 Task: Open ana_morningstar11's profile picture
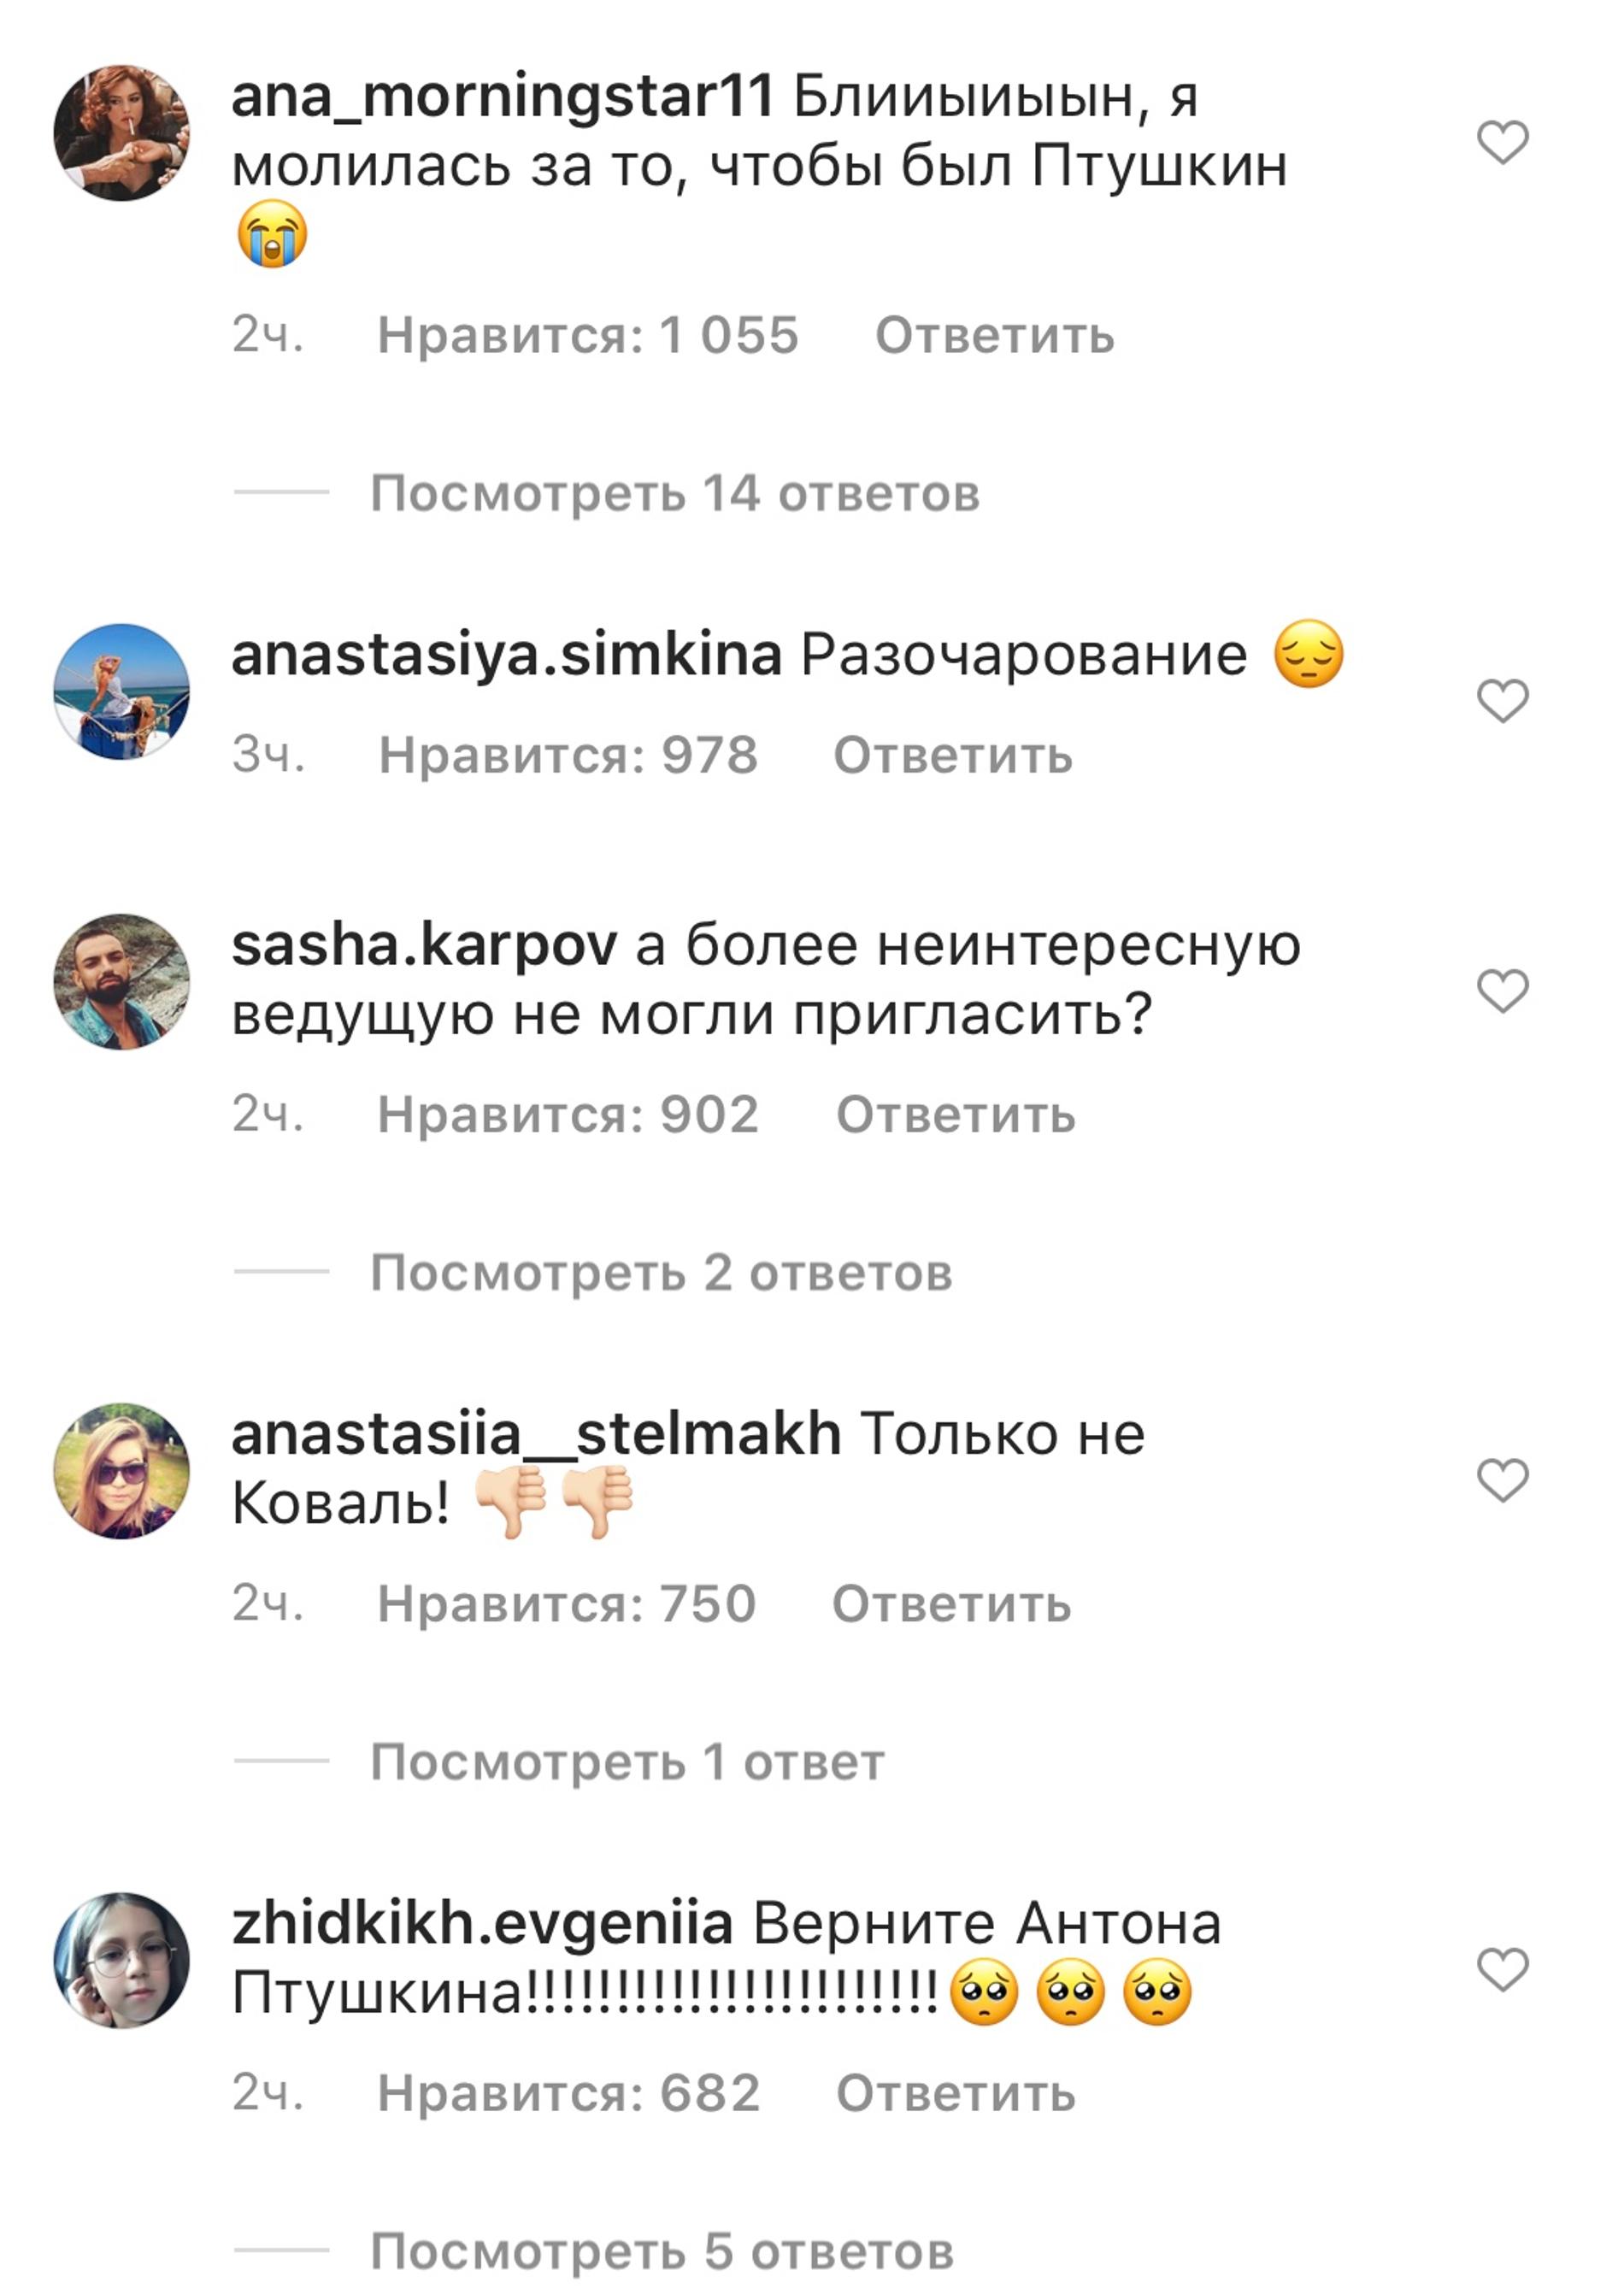pos(121,133)
